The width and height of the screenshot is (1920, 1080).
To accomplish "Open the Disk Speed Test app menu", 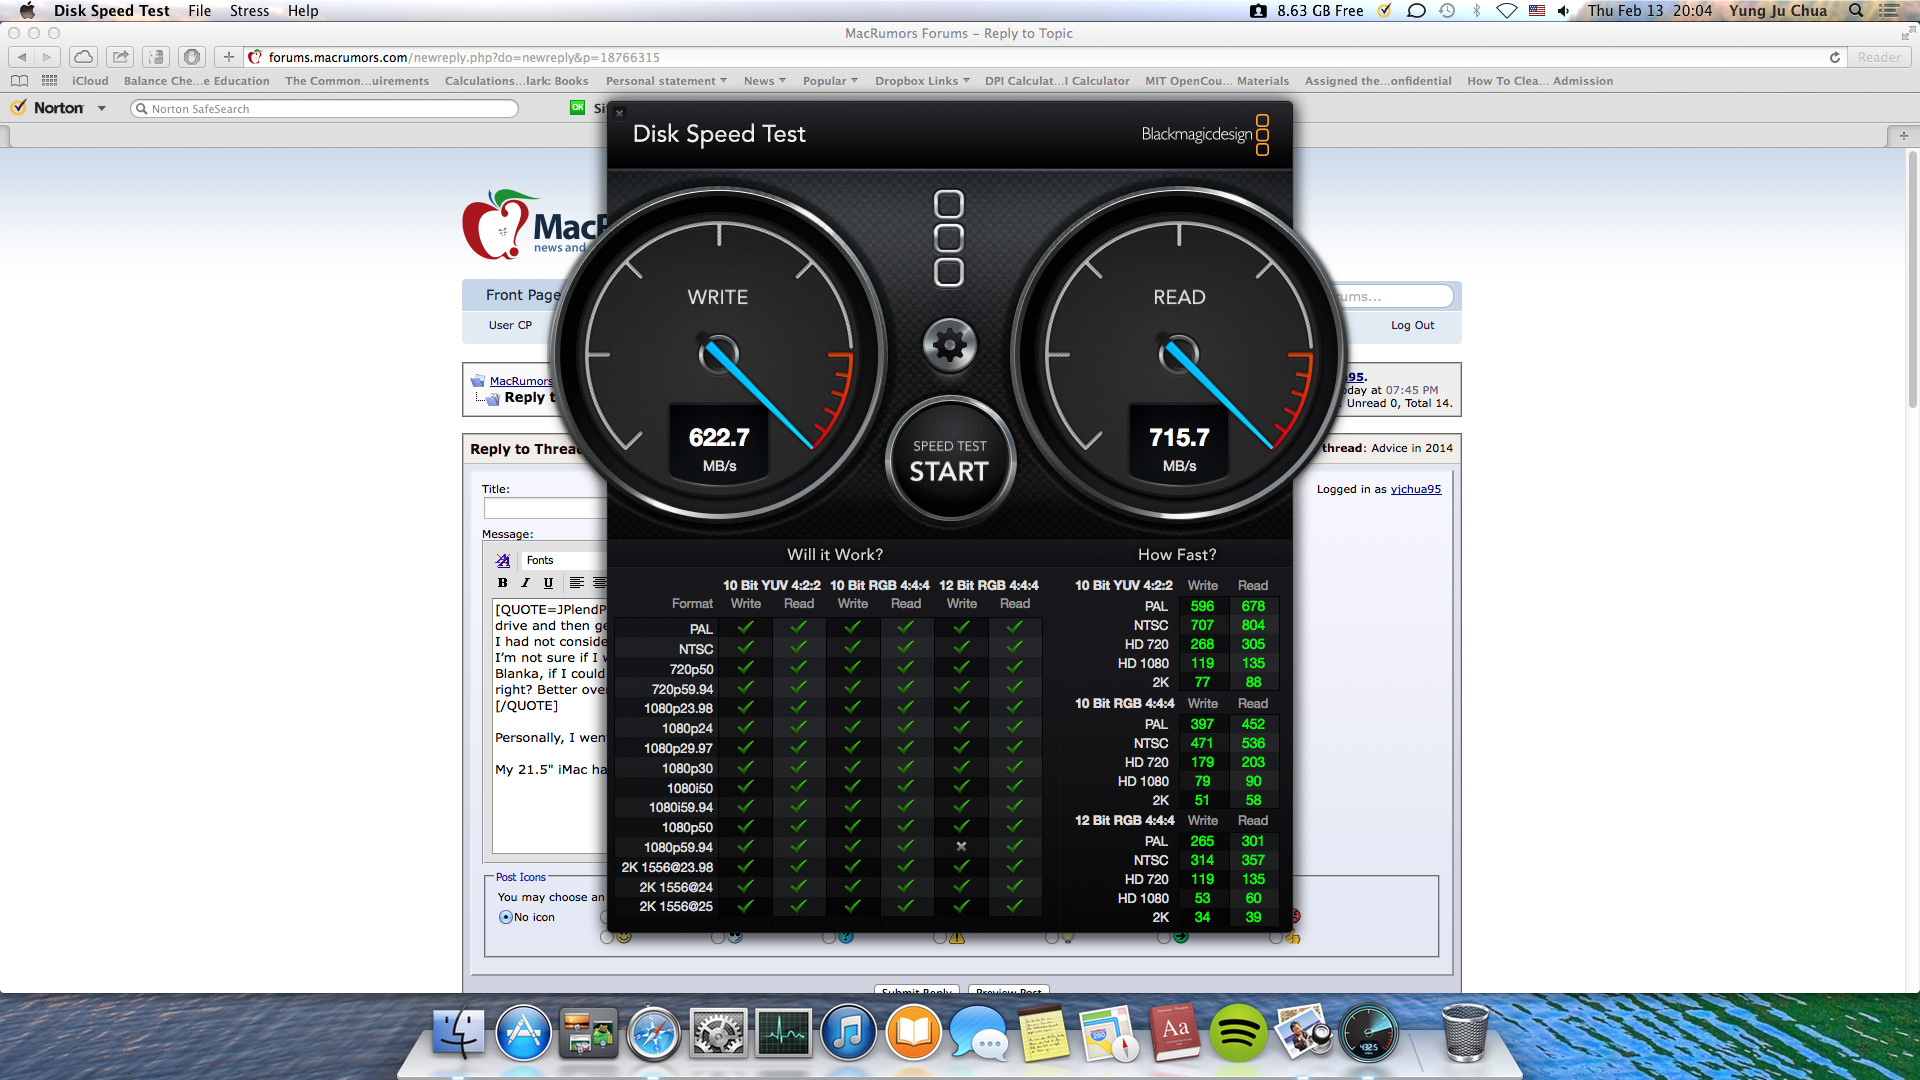I will coord(112,11).
